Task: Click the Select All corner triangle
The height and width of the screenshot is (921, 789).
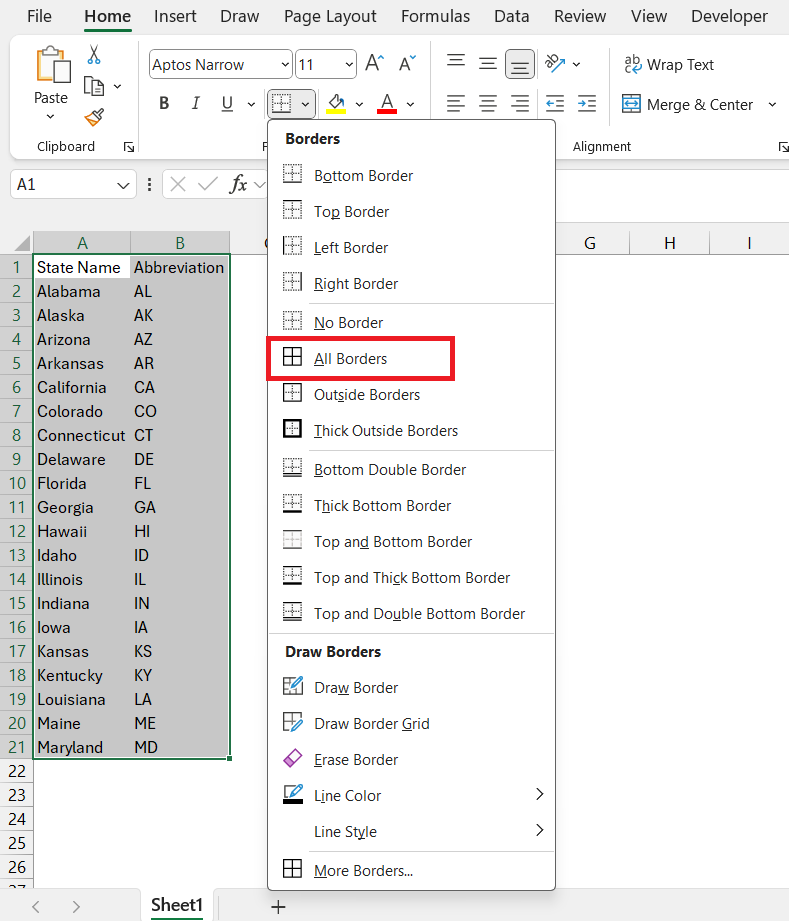Action: coord(22,243)
